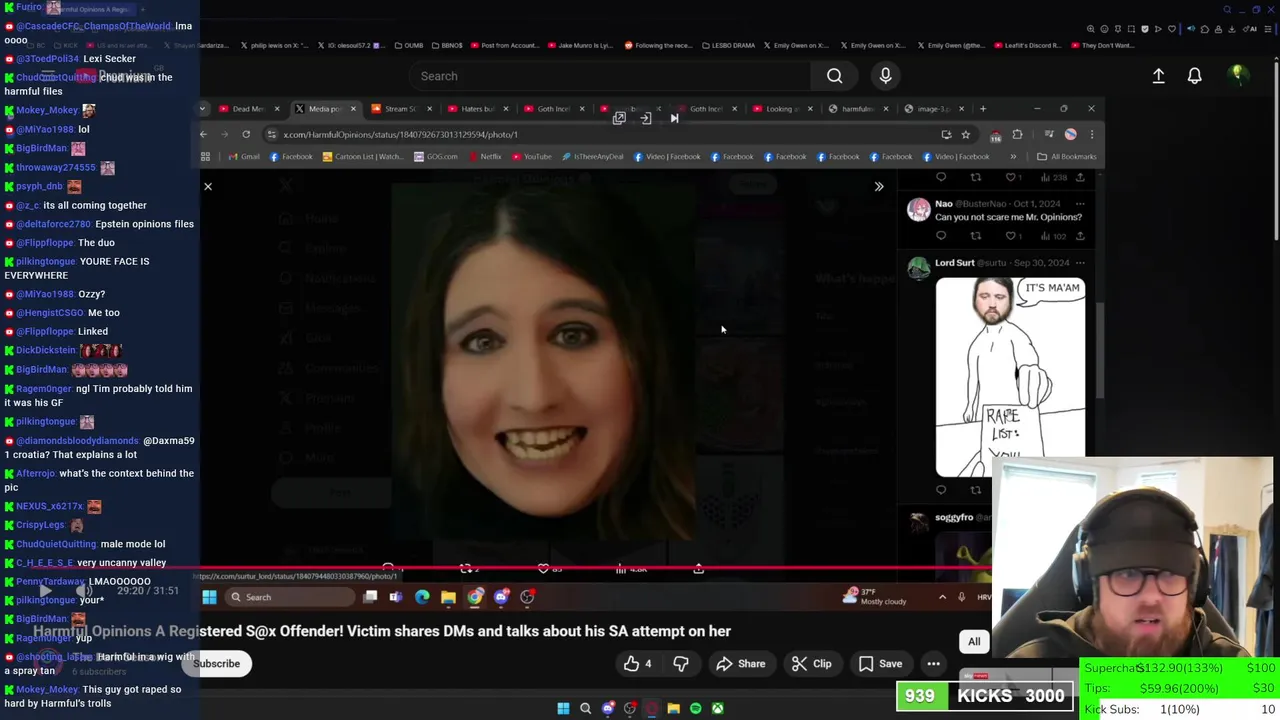Open the apps grid icon in bookmarks bar

click(x=206, y=156)
